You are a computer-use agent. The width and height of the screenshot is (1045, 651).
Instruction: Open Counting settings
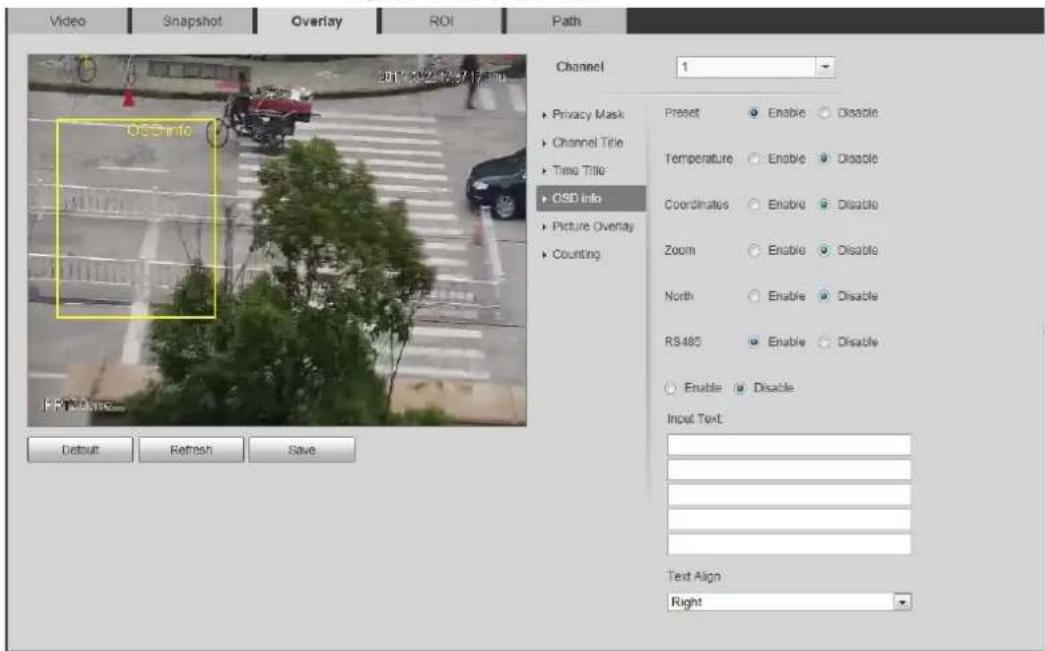576,254
